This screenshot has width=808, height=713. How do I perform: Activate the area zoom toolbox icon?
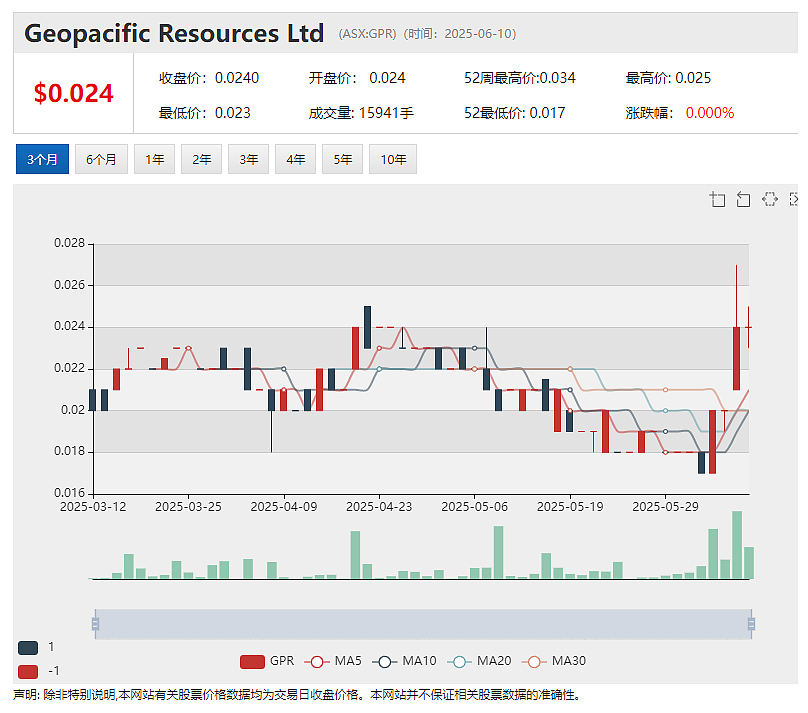(x=717, y=199)
